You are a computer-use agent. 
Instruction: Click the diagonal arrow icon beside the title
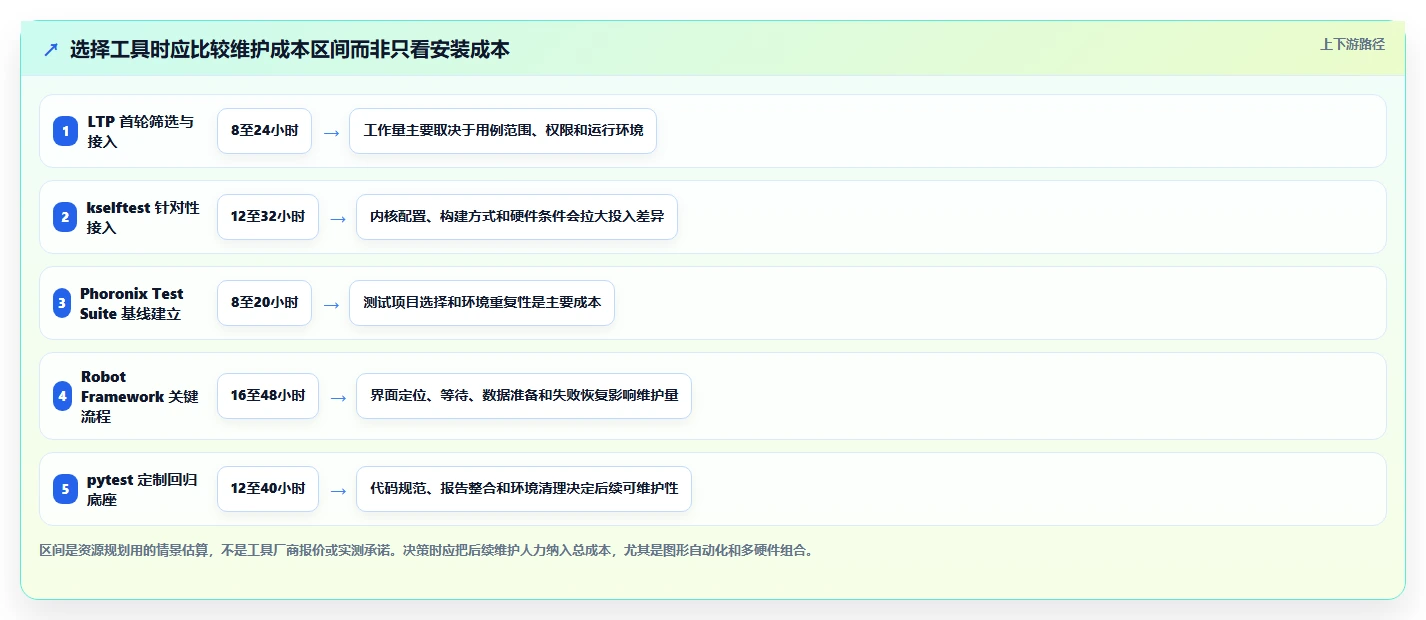[x=50, y=49]
